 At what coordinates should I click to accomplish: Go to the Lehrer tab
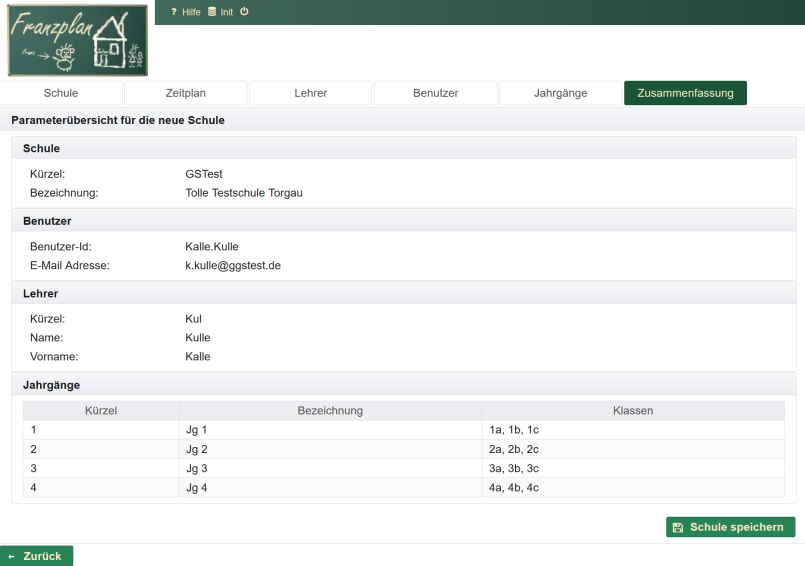click(x=310, y=93)
